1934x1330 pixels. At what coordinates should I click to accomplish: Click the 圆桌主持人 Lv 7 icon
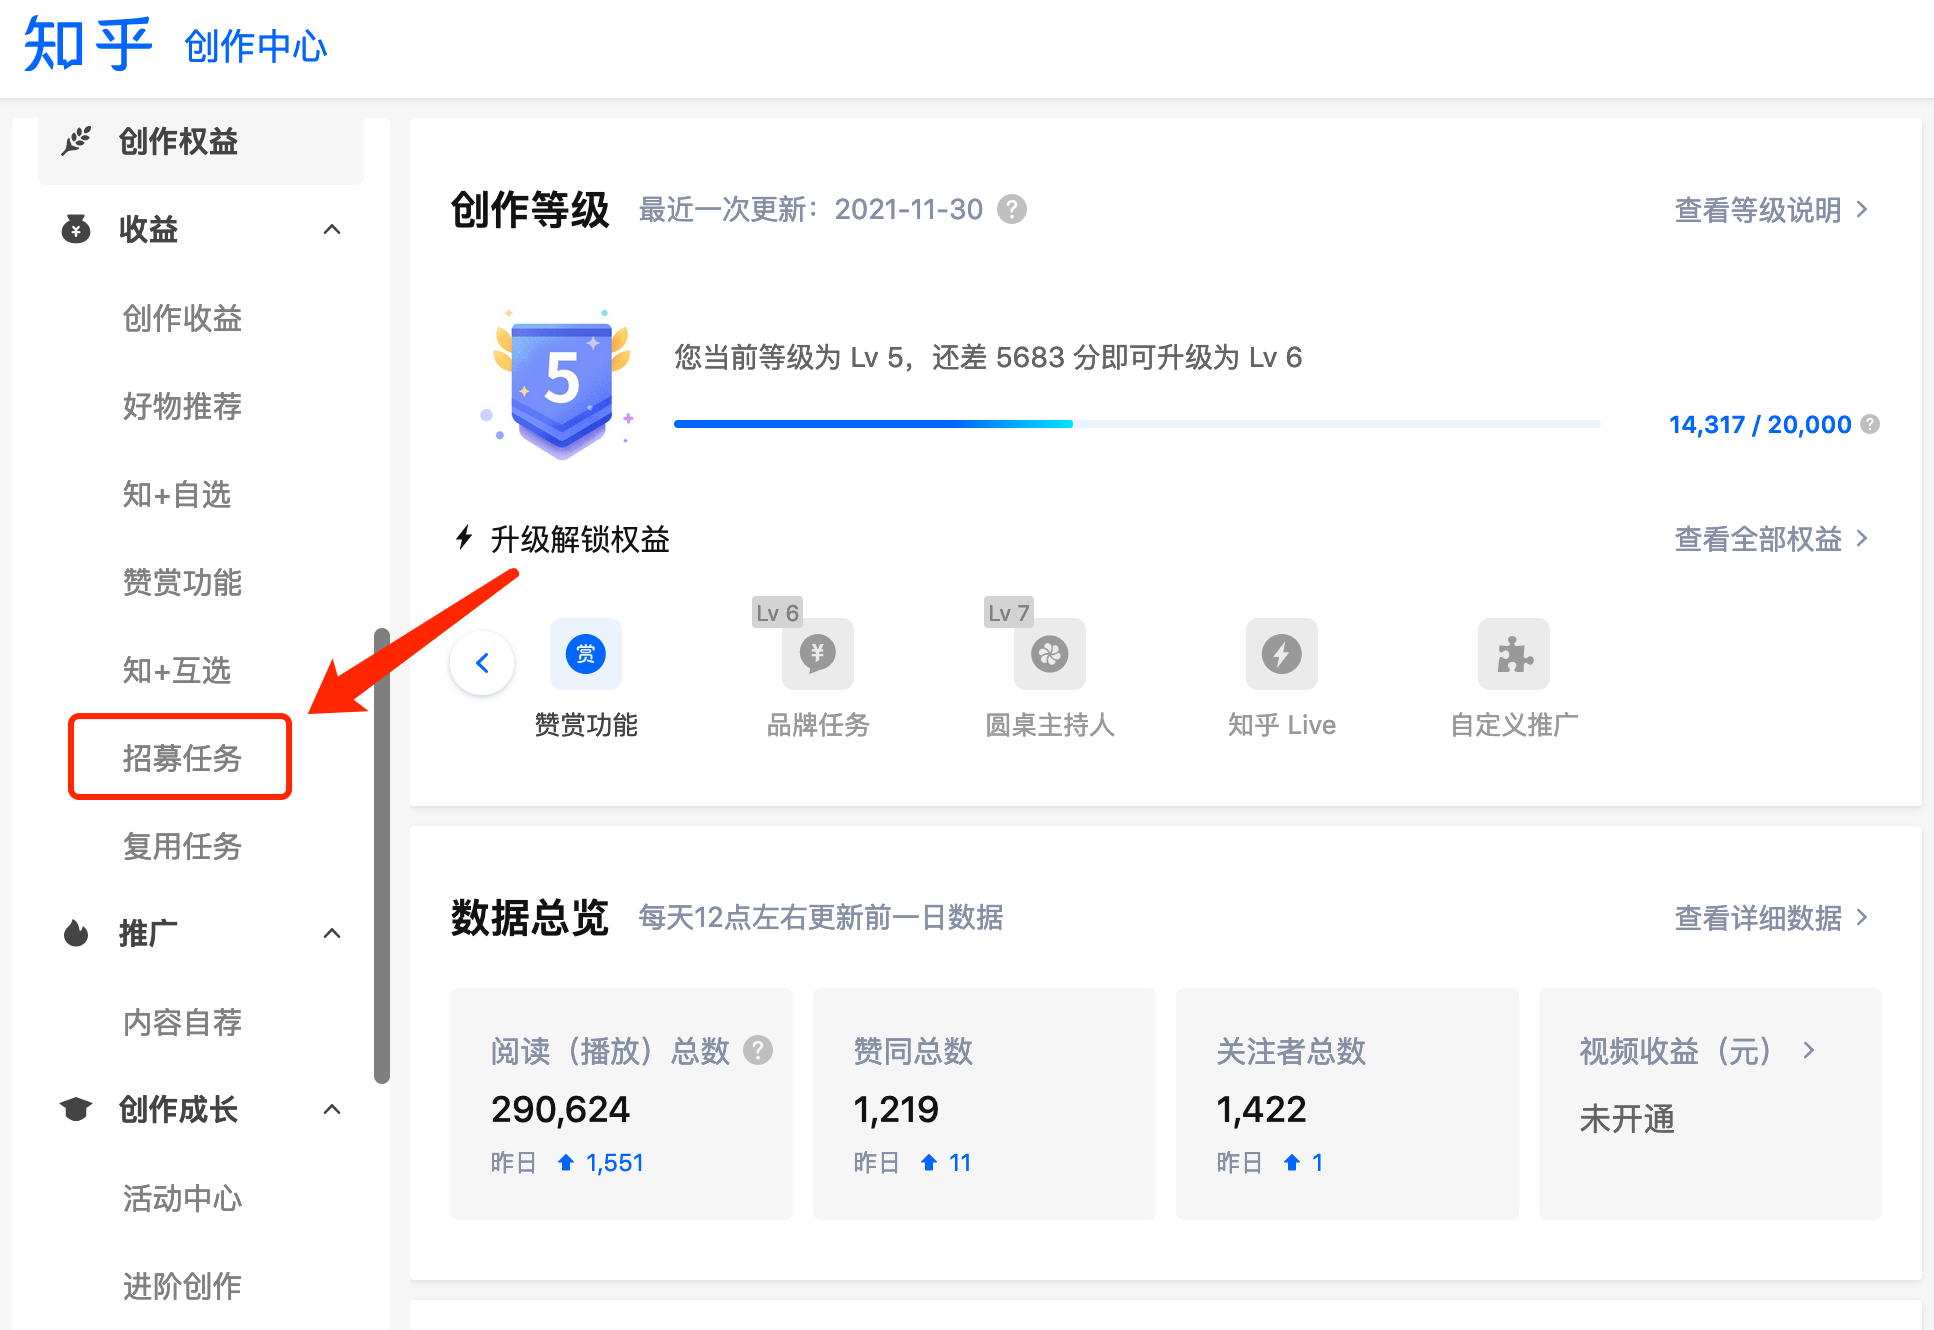pos(1049,654)
